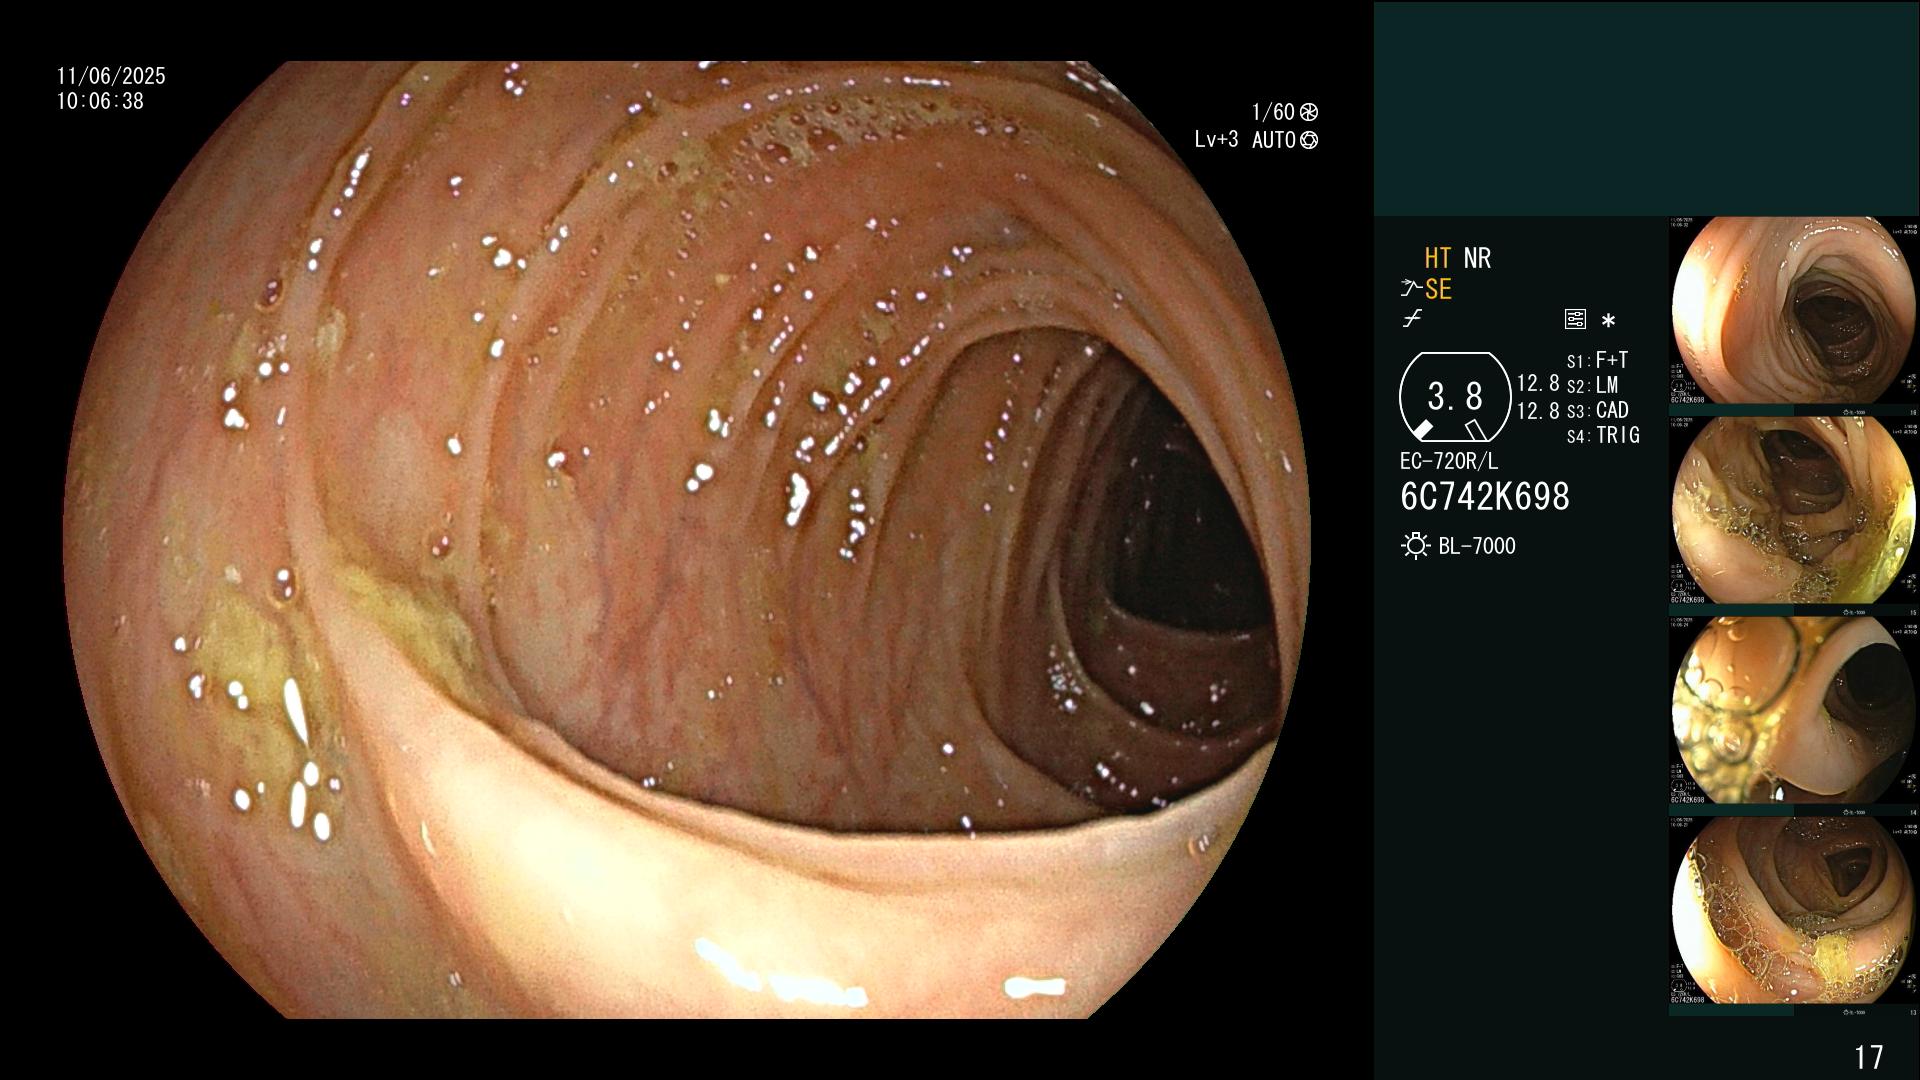Click the date 11/06/2025
This screenshot has height=1080, width=1920.
tap(111, 76)
